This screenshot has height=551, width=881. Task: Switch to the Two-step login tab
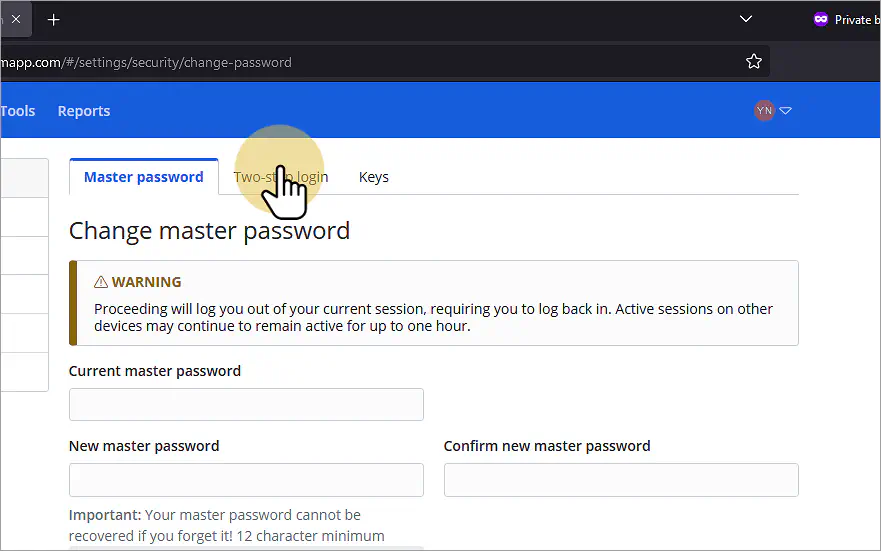pyautogui.click(x=281, y=177)
